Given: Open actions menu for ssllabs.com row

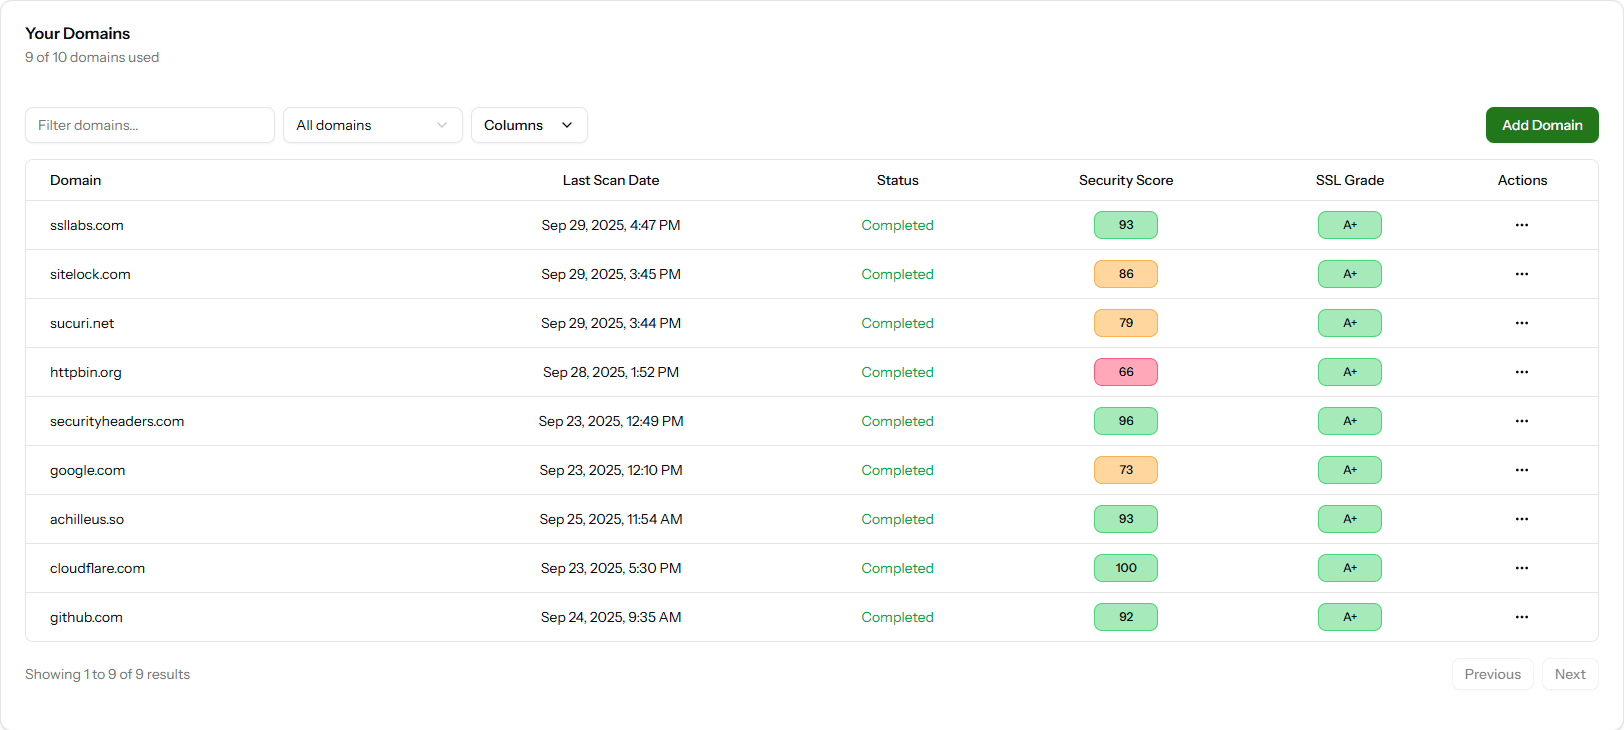Looking at the screenshot, I should (x=1521, y=225).
